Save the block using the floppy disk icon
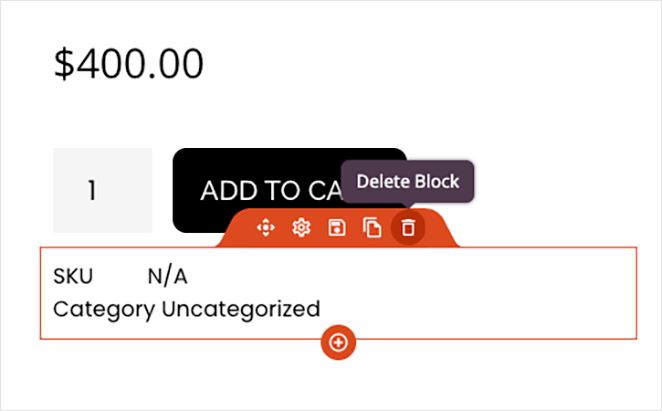This screenshot has width=662, height=411. 337,228
